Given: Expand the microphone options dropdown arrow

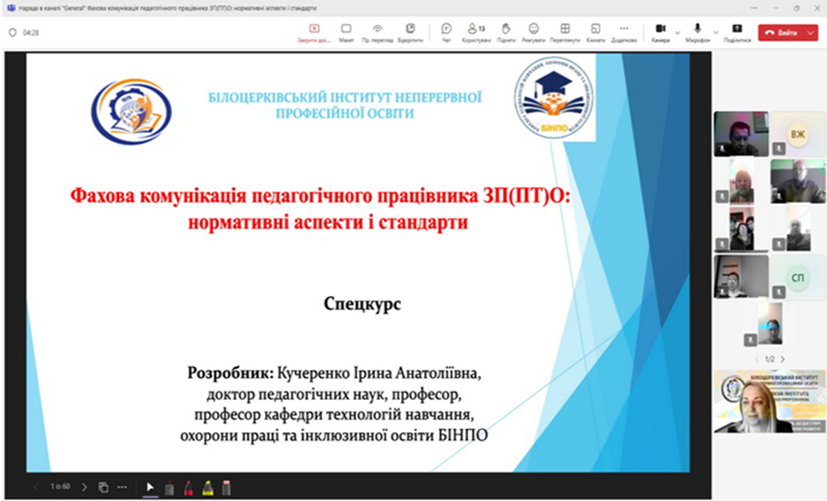Looking at the screenshot, I should click(715, 32).
